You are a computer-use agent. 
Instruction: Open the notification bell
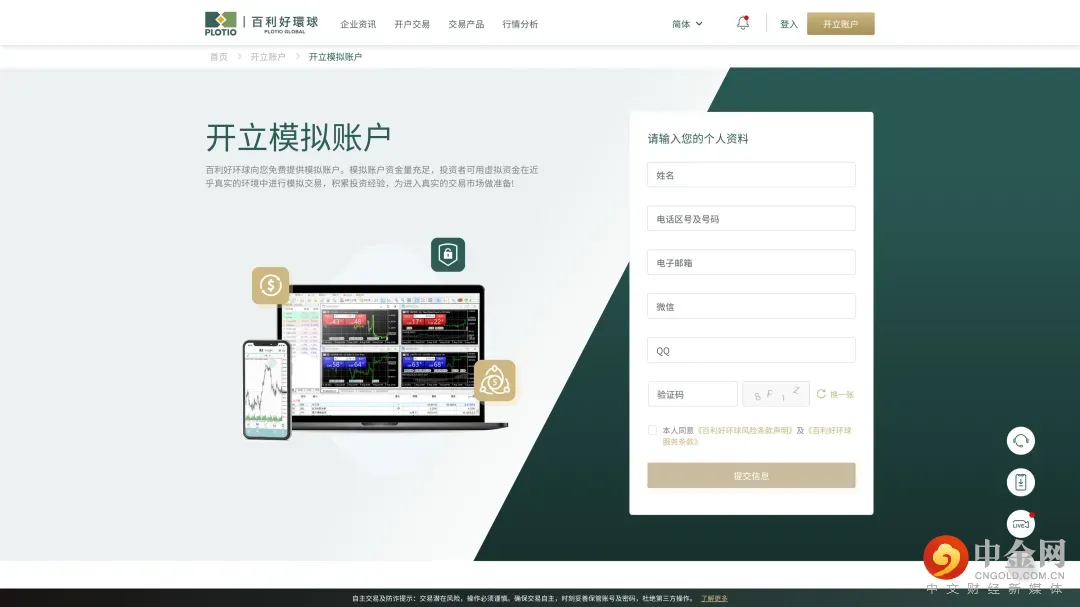coord(742,23)
